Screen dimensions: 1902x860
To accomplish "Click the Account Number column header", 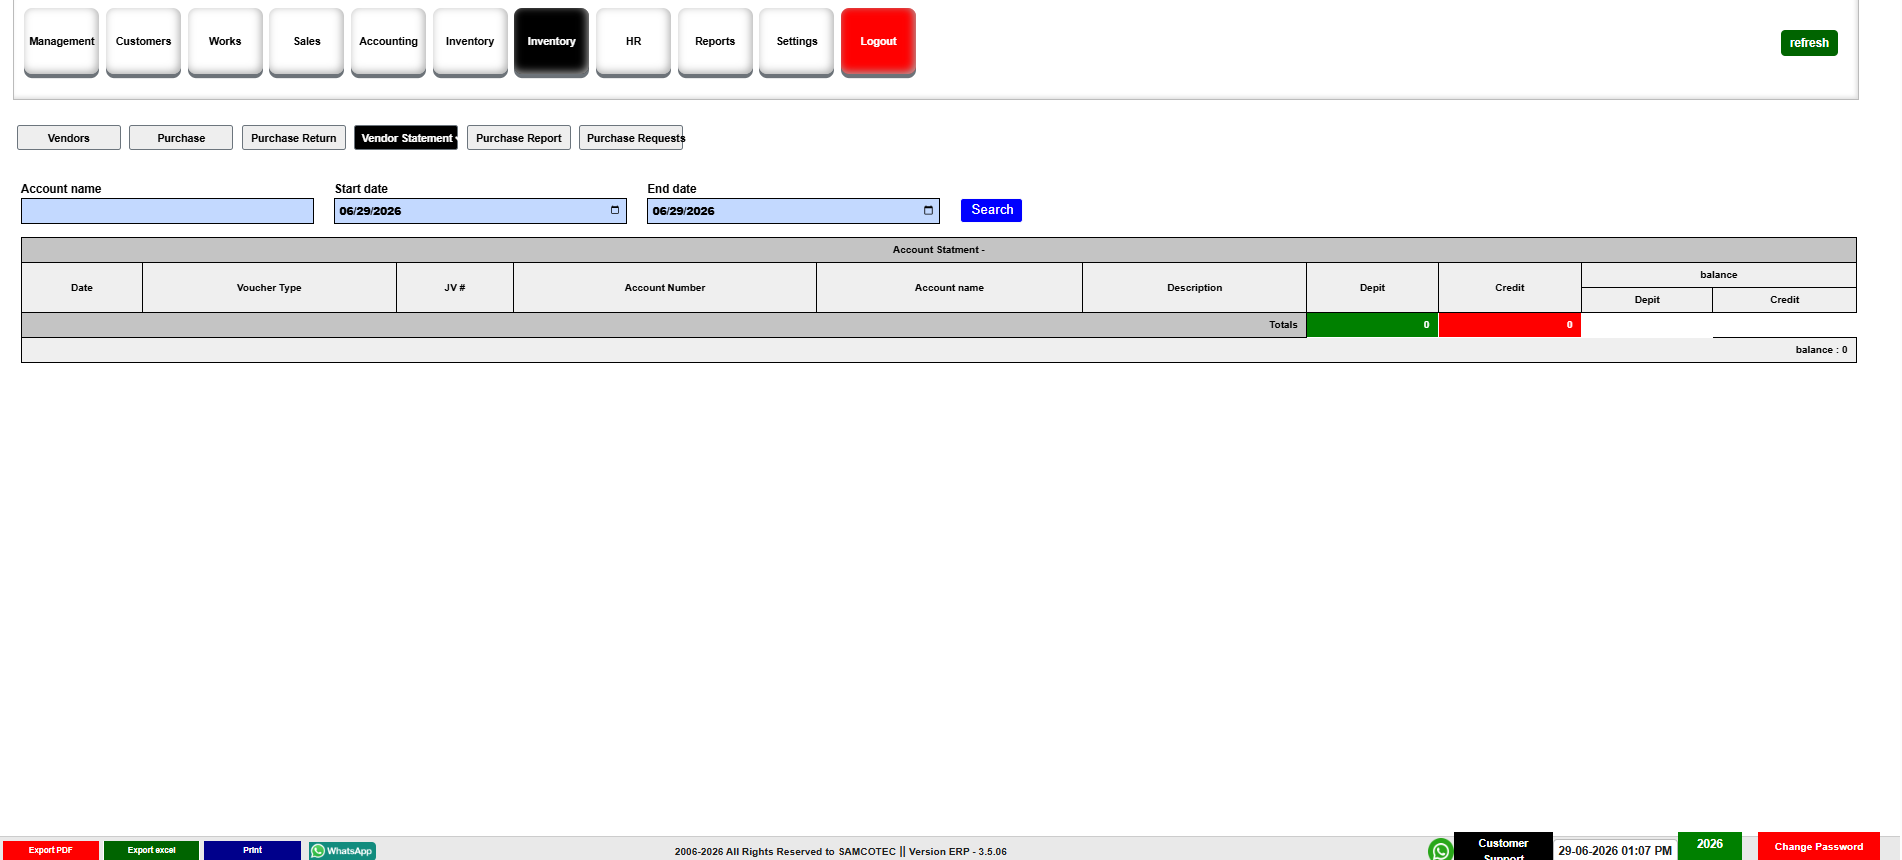I will (x=665, y=288).
